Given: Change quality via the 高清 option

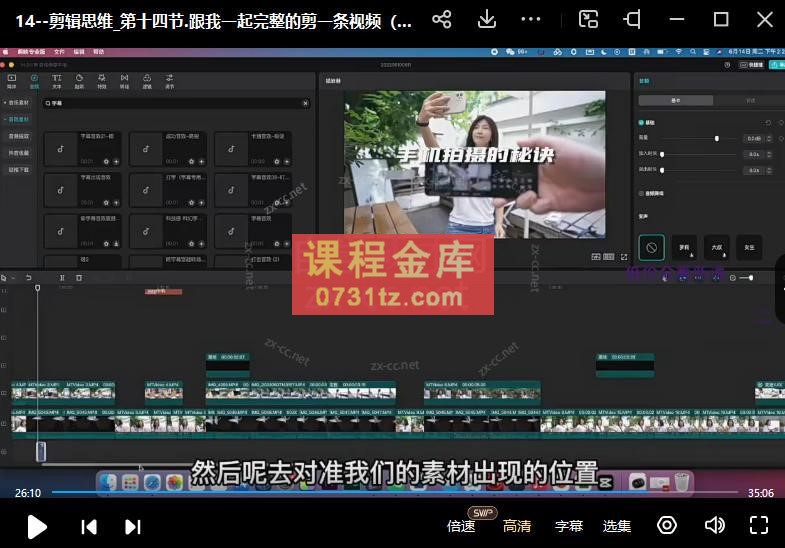Looking at the screenshot, I should tap(517, 526).
